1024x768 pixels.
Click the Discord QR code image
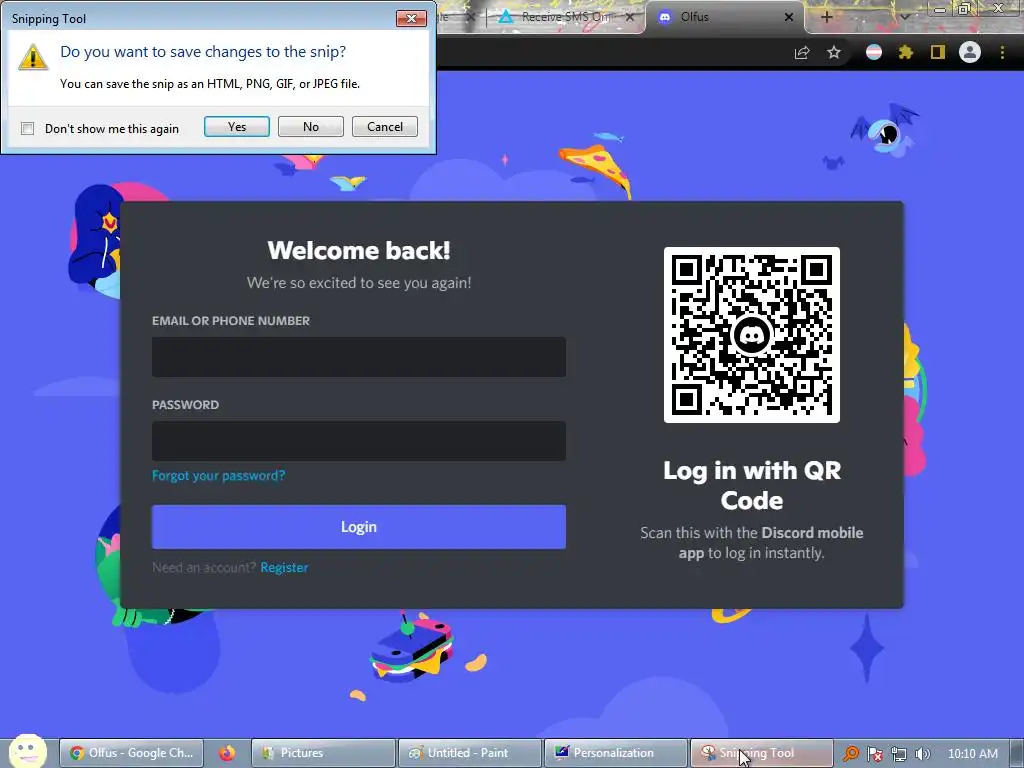[752, 334]
